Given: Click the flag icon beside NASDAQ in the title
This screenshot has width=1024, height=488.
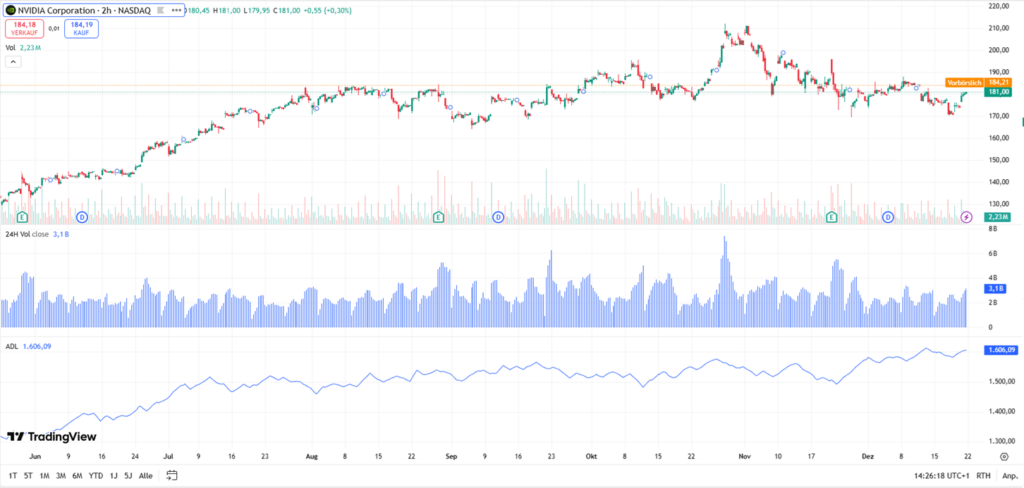Looking at the screenshot, I should pyautogui.click(x=160, y=10).
